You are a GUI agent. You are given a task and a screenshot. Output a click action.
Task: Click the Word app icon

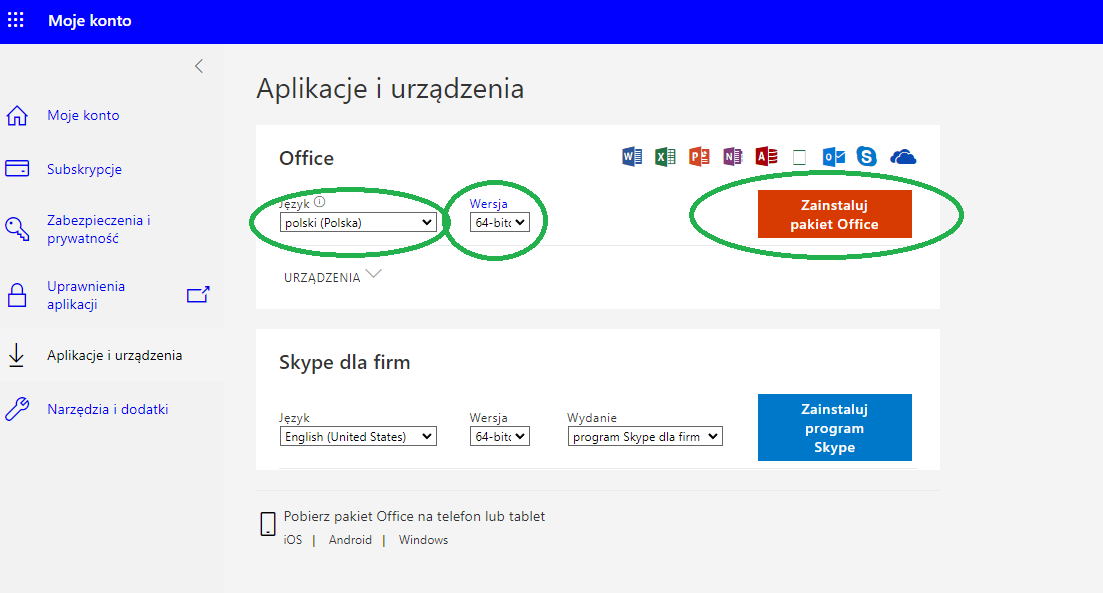coord(632,156)
